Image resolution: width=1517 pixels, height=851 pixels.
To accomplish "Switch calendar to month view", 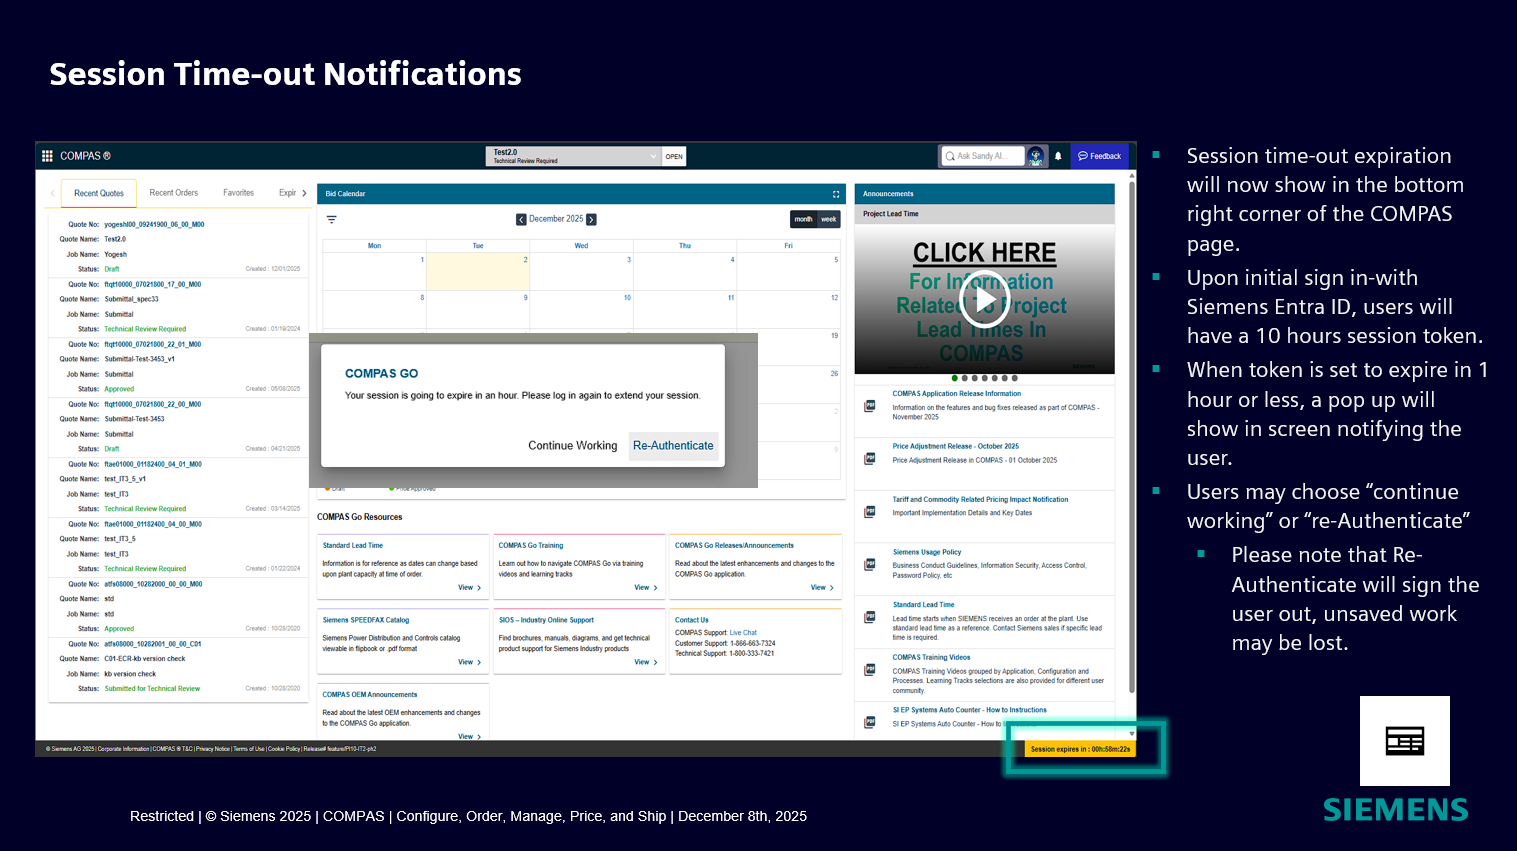I will tap(803, 219).
